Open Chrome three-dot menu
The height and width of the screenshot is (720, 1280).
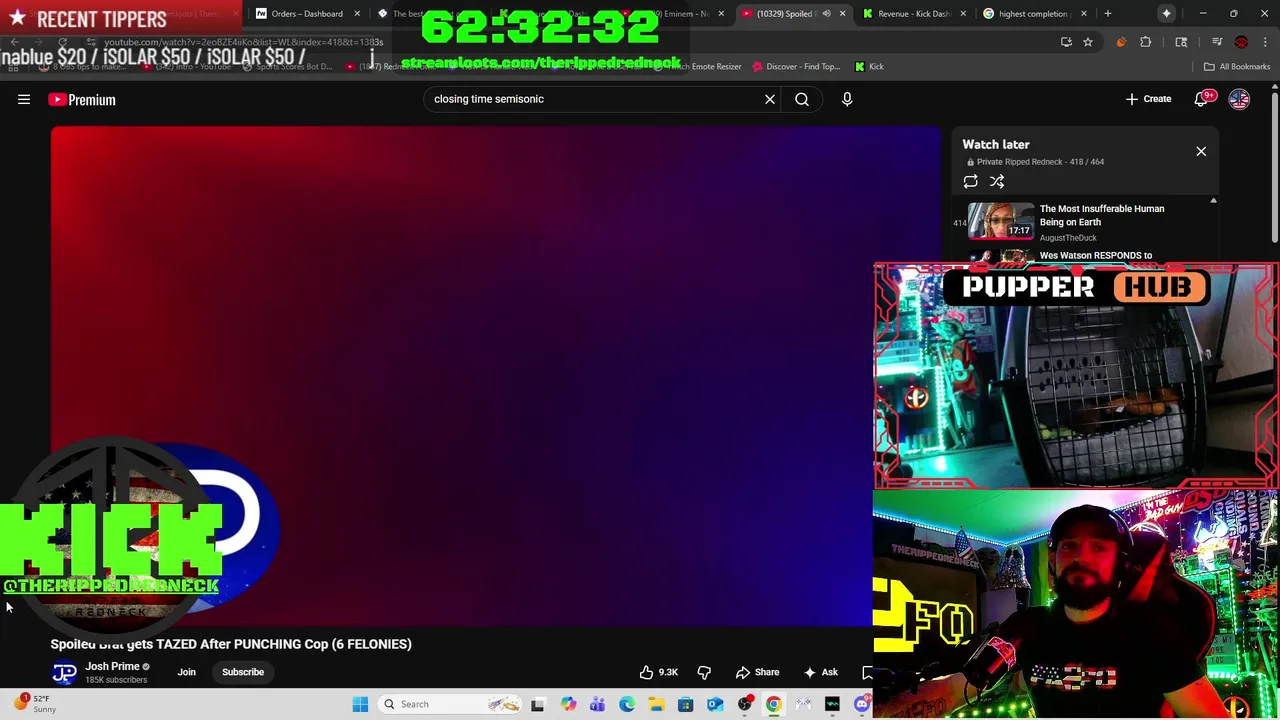coord(1265,42)
